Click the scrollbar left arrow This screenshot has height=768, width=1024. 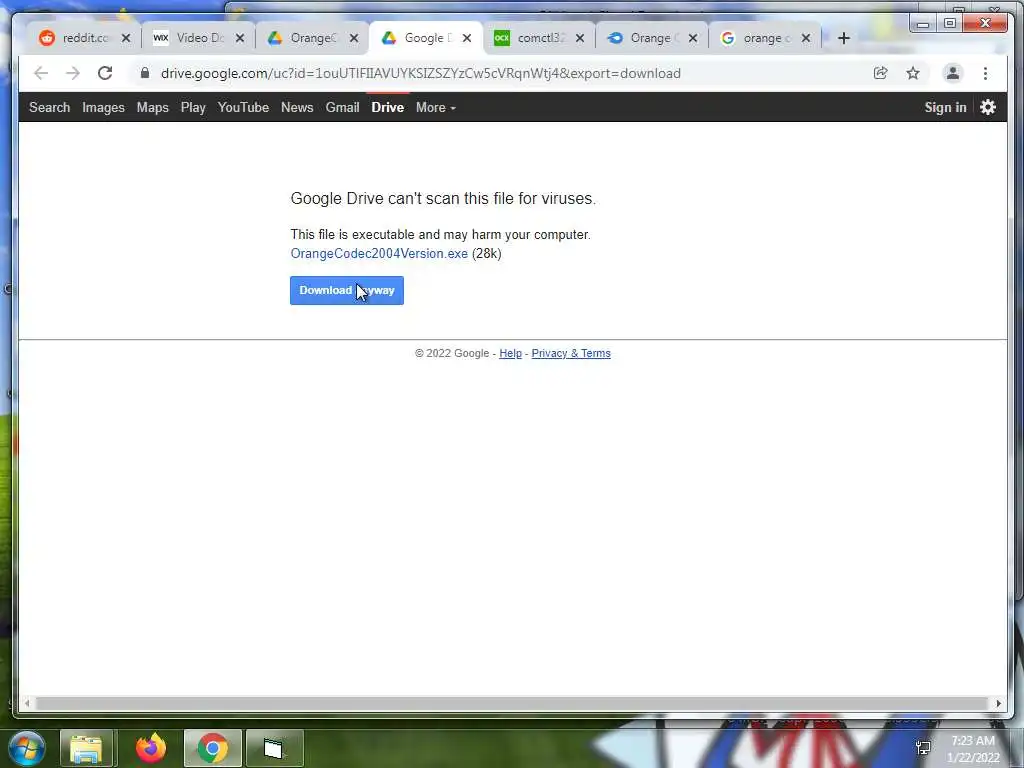(x=27, y=703)
